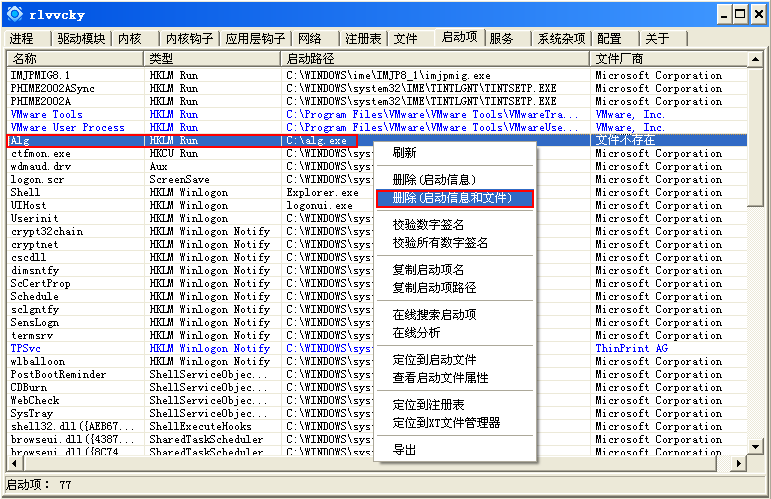Open the 内核钩子 tab
This screenshot has height=499, width=771.
click(189, 39)
